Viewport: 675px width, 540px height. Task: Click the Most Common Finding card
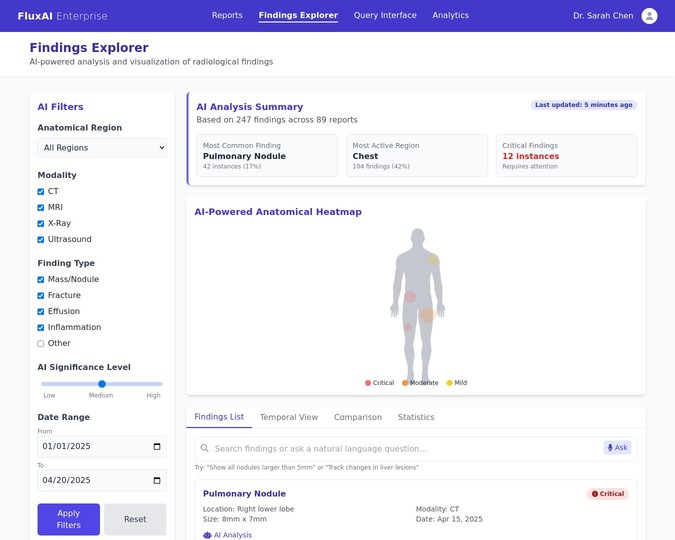coord(267,155)
